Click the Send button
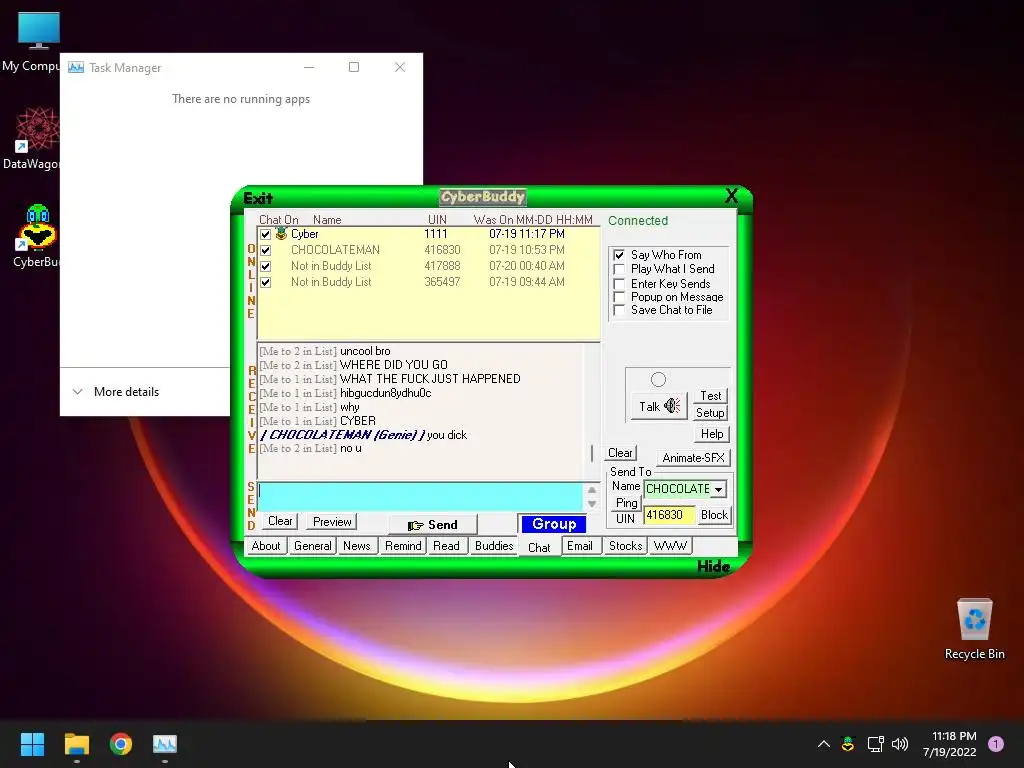1024x768 pixels. point(433,525)
